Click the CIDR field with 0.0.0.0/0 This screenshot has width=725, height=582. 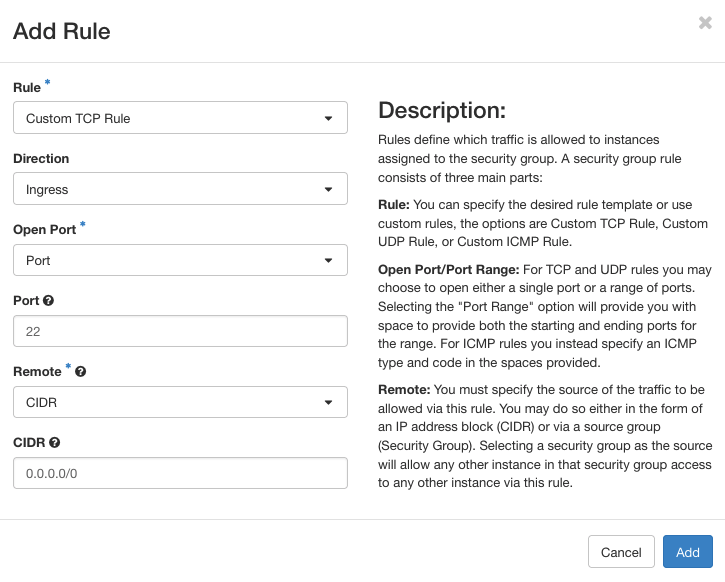click(180, 473)
